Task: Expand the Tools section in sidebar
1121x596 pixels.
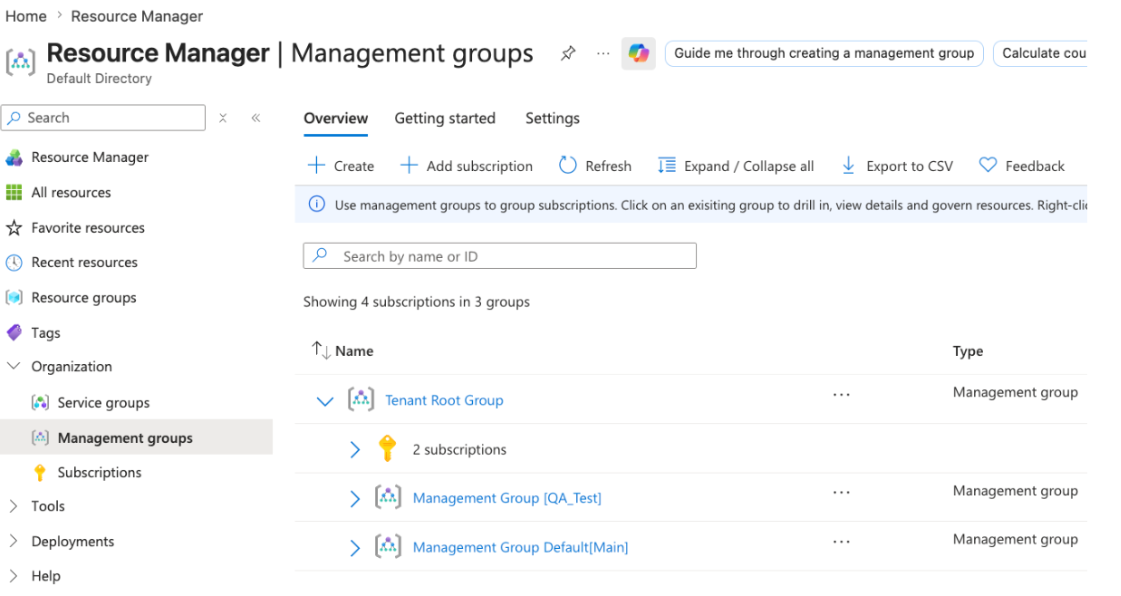Action: pos(14,506)
